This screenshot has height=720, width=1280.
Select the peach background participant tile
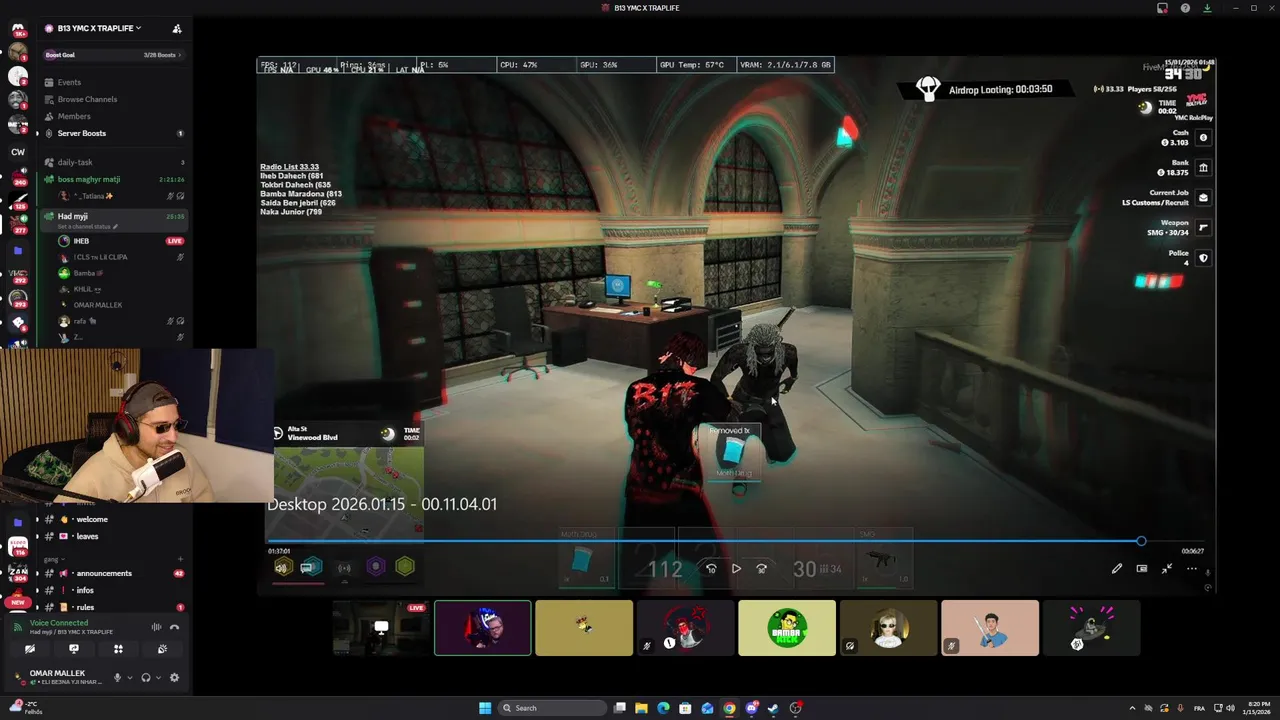click(x=990, y=628)
